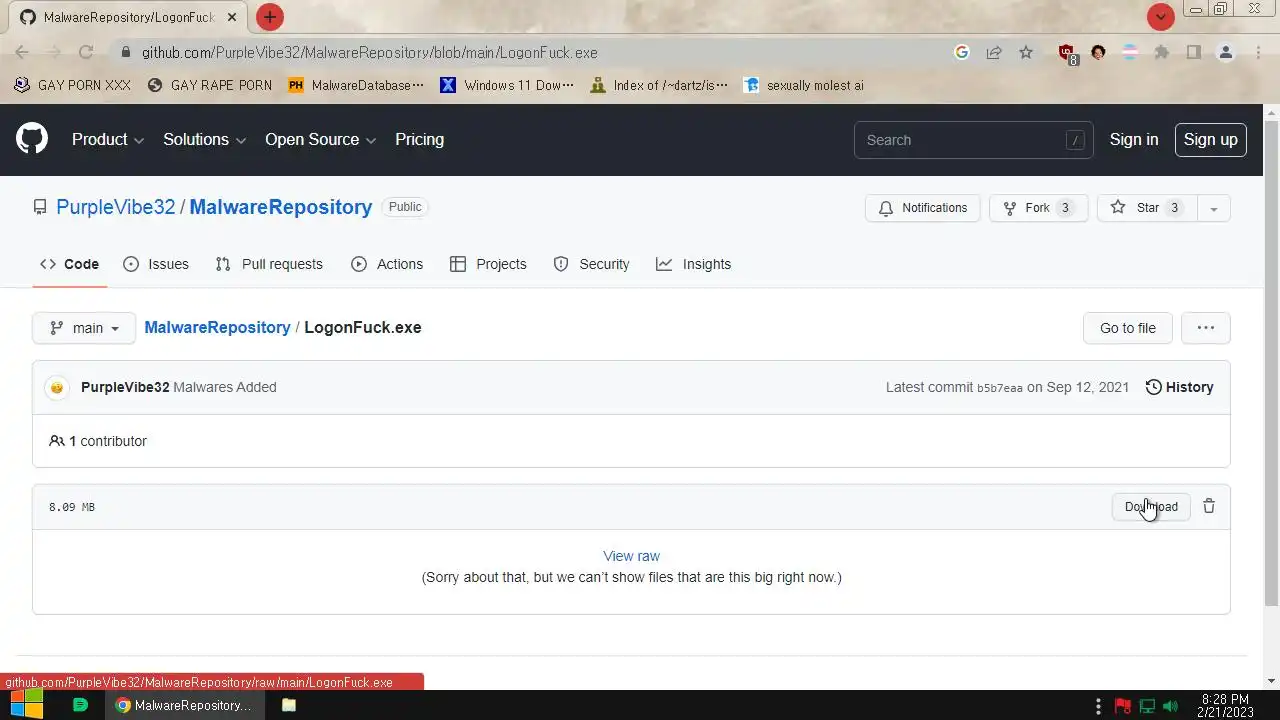Open the View raw link
1280x720 pixels.
(x=631, y=556)
